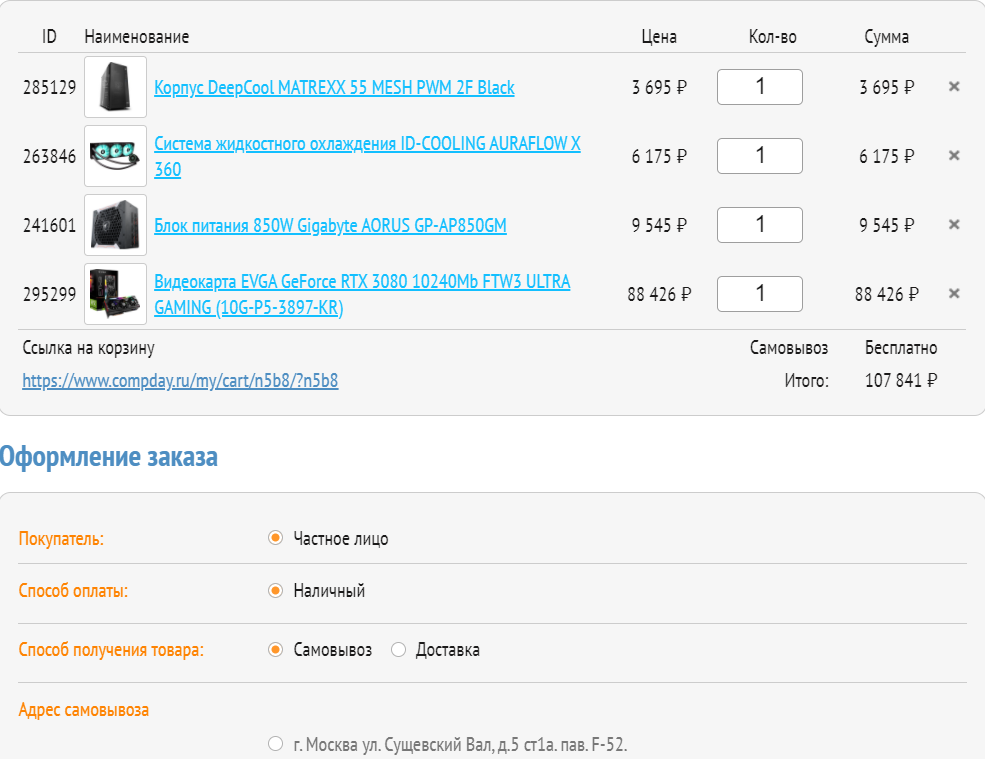Open EVGA GeForce RTX 3080 thumbnail
The image size is (985, 759).
tap(116, 294)
